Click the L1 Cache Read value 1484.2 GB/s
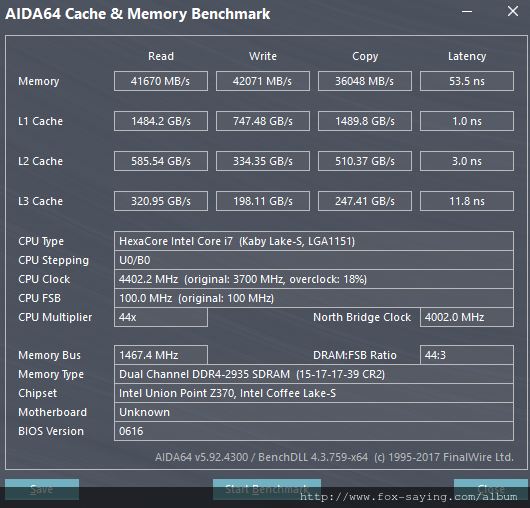The image size is (530, 508). coord(161,121)
